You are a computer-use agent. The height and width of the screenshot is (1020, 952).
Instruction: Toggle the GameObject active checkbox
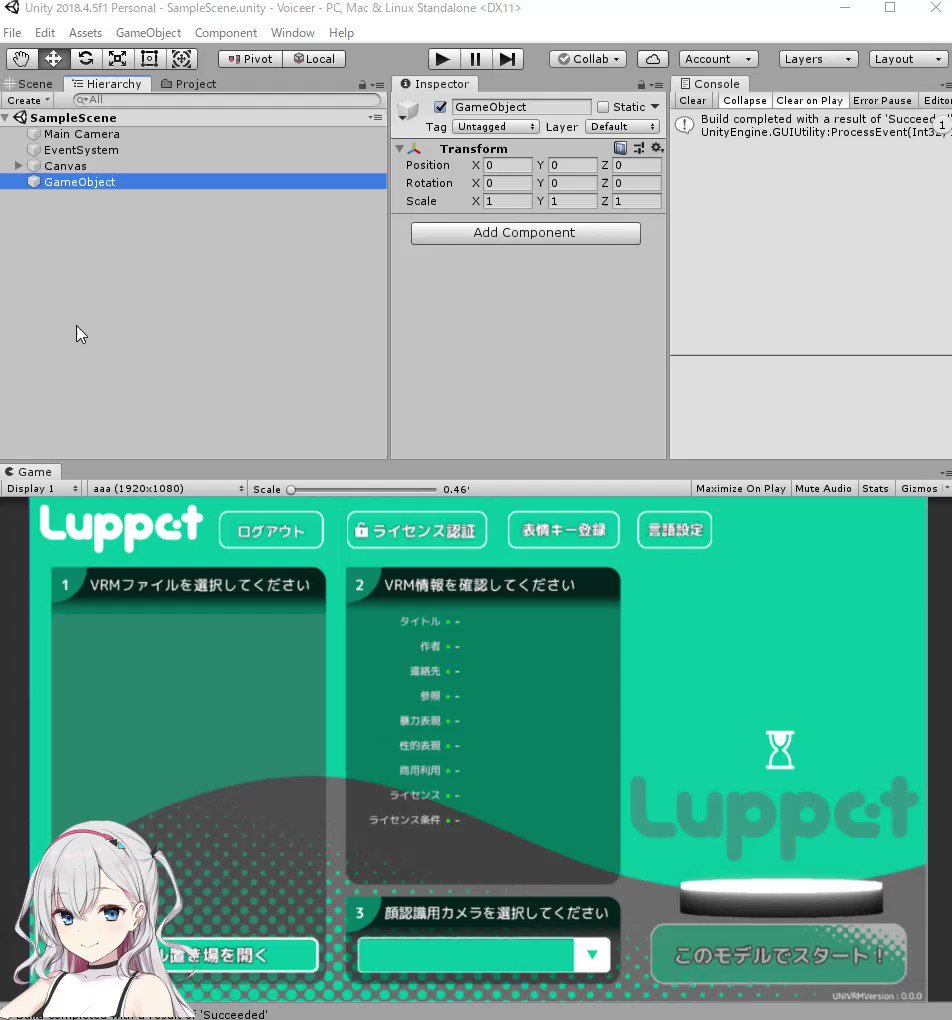(x=441, y=107)
